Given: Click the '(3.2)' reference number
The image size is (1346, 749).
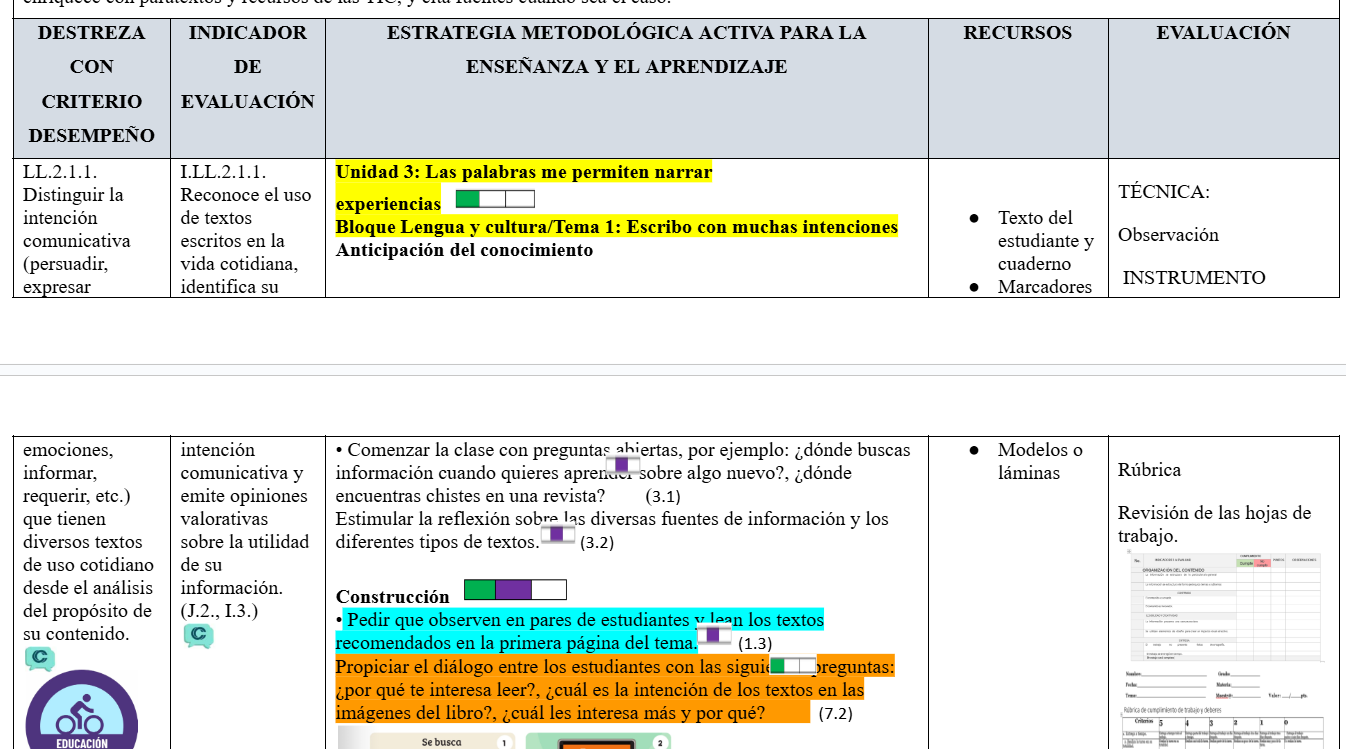Looking at the screenshot, I should [x=597, y=543].
